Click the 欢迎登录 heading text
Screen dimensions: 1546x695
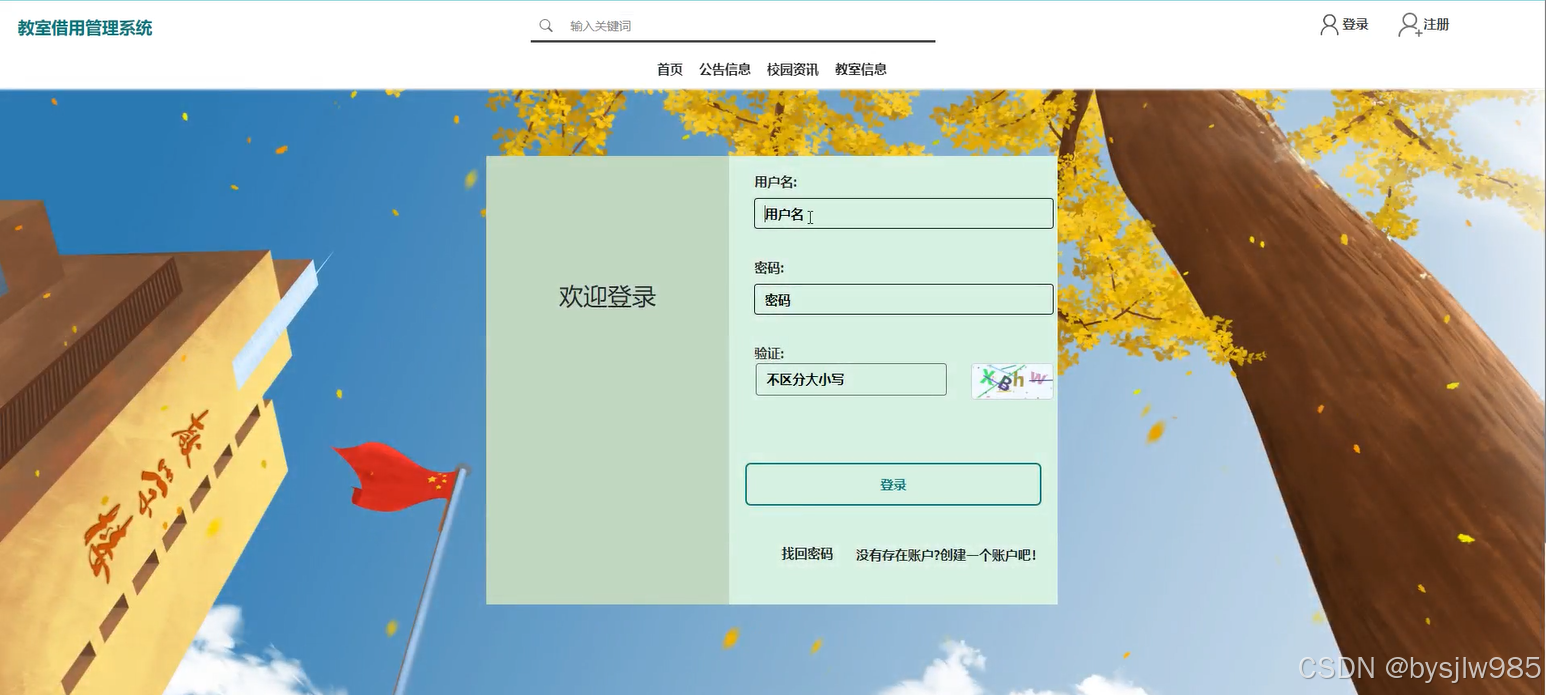pyautogui.click(x=608, y=297)
